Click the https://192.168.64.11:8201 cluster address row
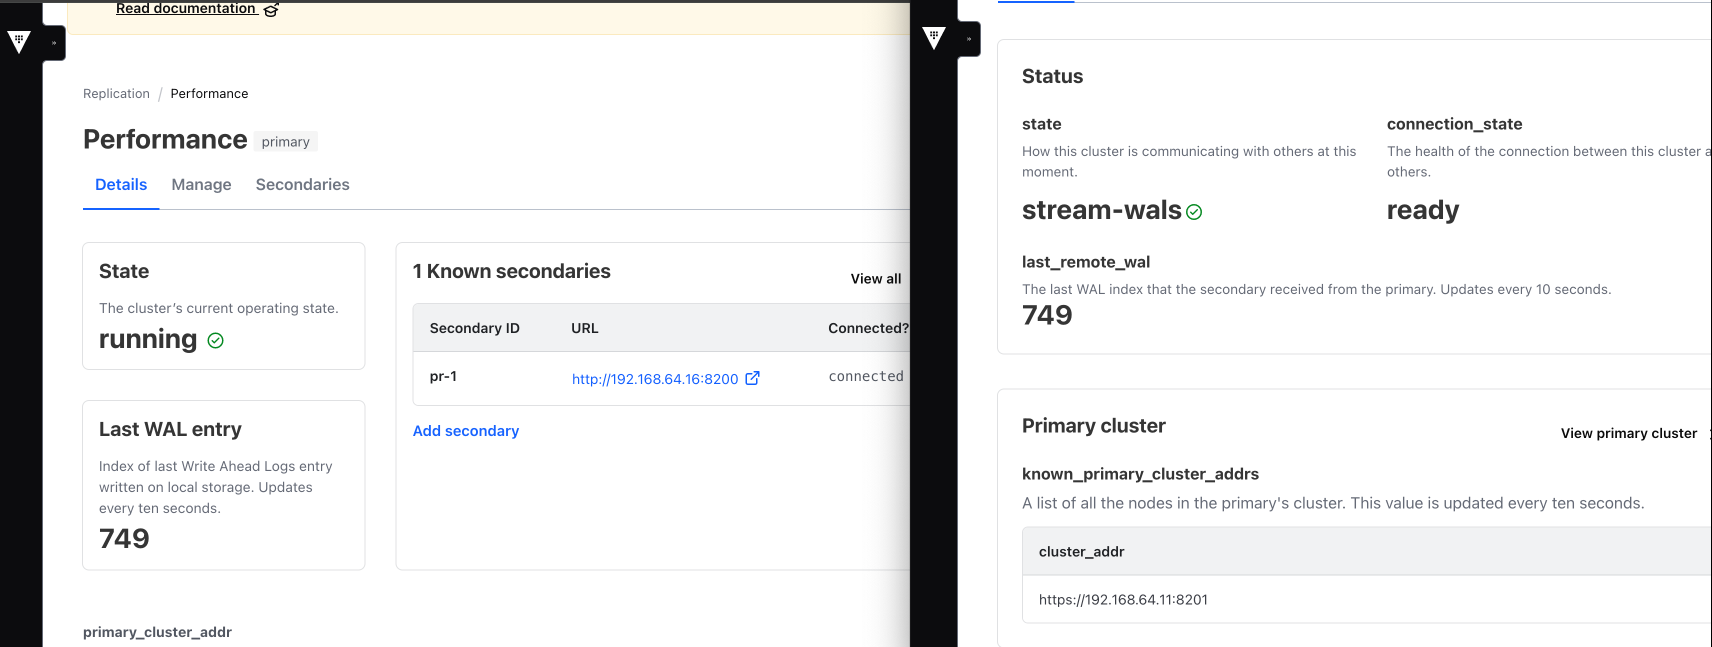The height and width of the screenshot is (647, 1712). [1123, 600]
